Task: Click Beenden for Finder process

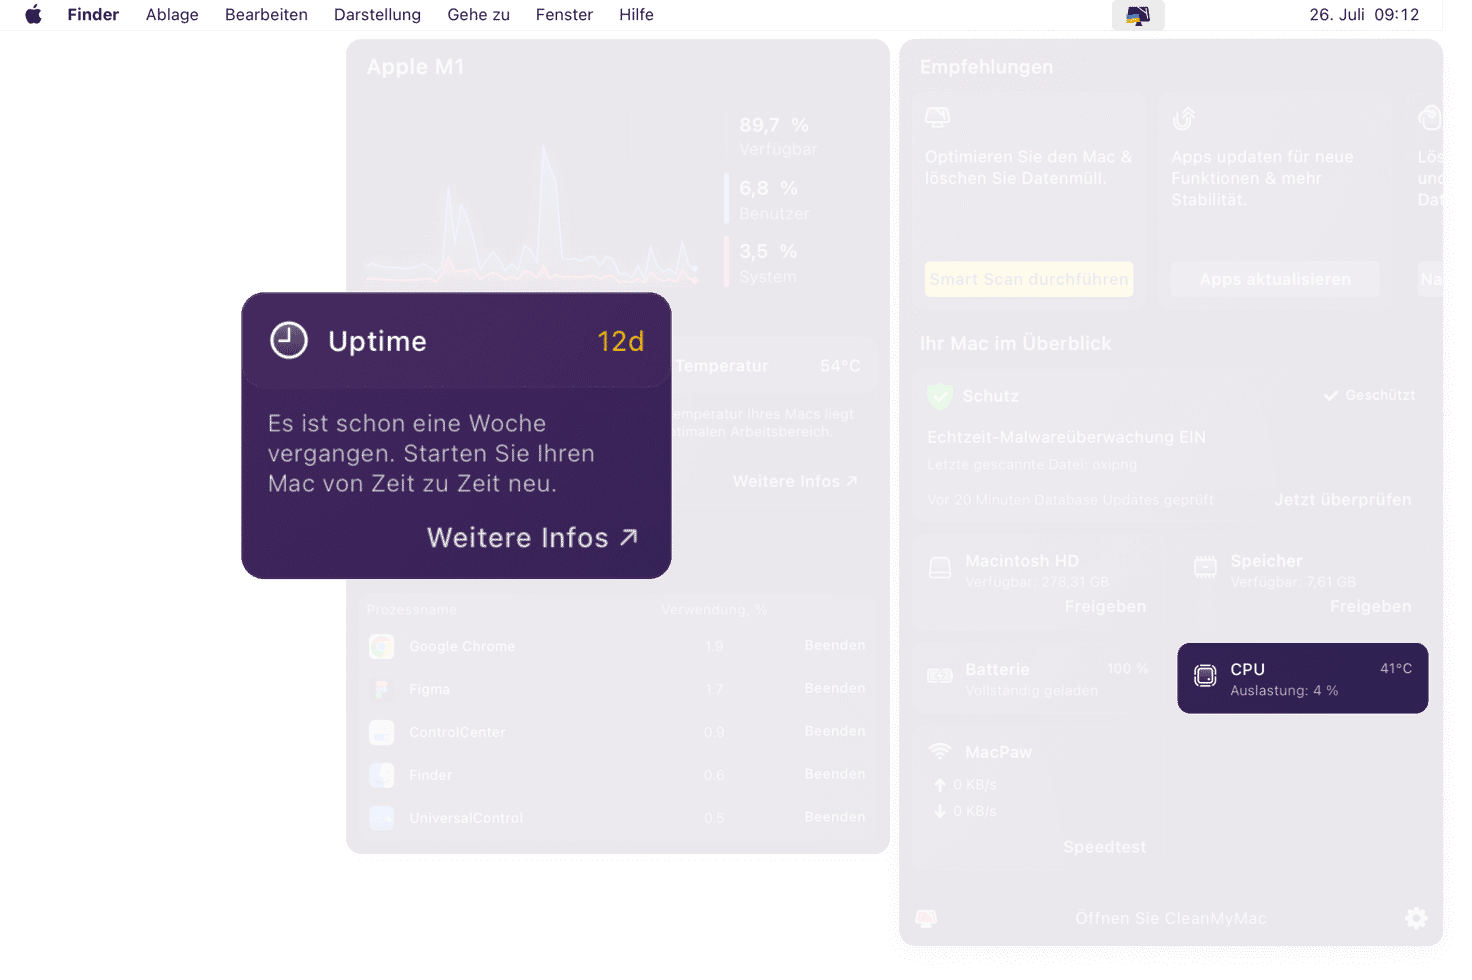Action: coord(835,774)
